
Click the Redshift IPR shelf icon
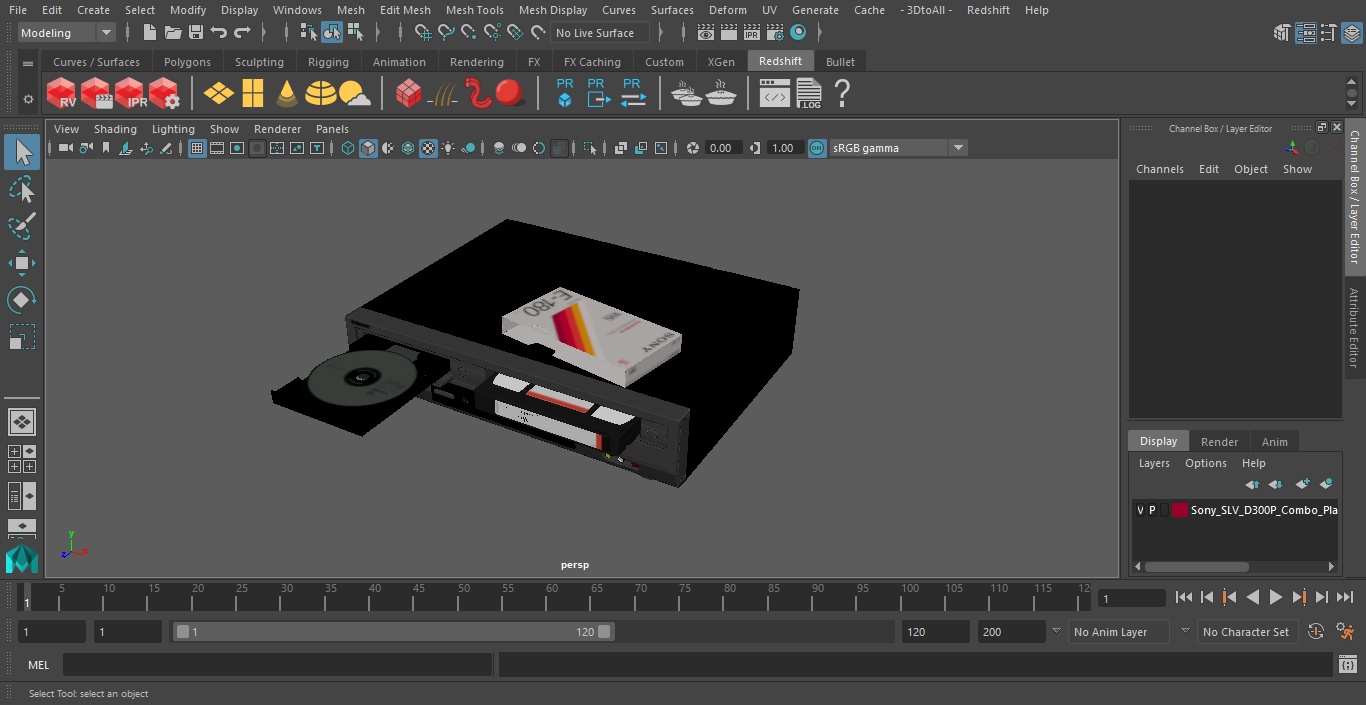[130, 94]
